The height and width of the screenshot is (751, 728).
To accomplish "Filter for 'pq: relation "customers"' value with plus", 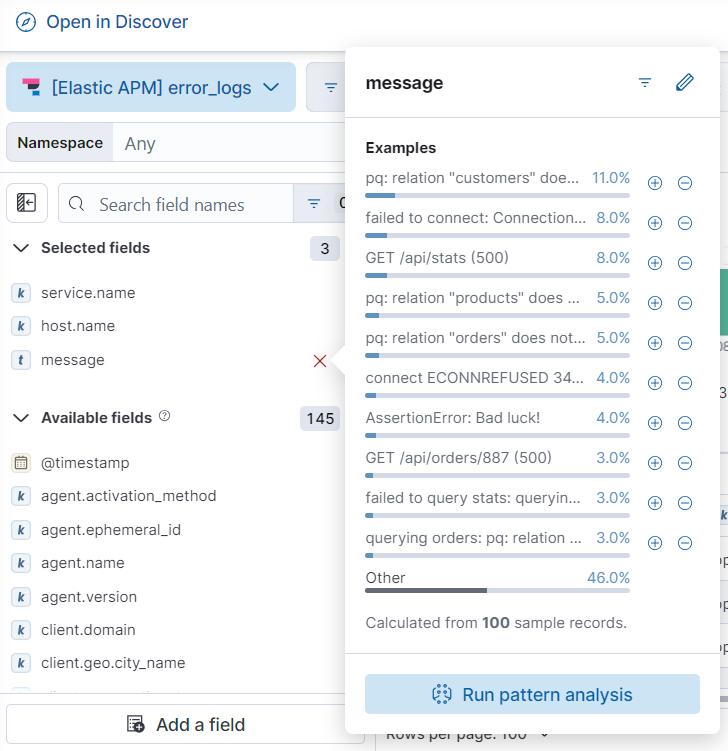I will pyautogui.click(x=655, y=183).
